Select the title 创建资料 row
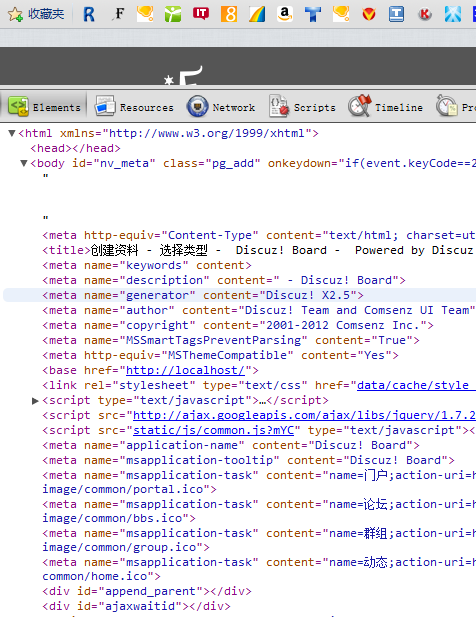 pos(259,250)
